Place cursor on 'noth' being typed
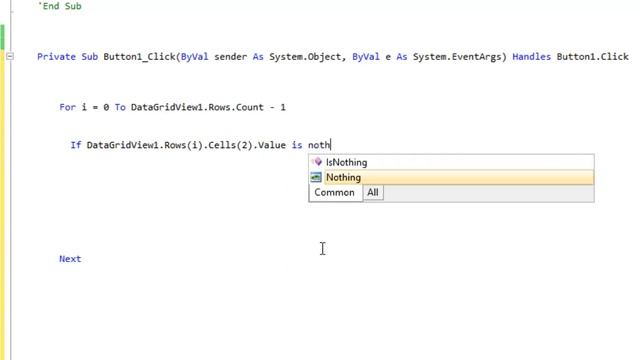 pos(318,145)
